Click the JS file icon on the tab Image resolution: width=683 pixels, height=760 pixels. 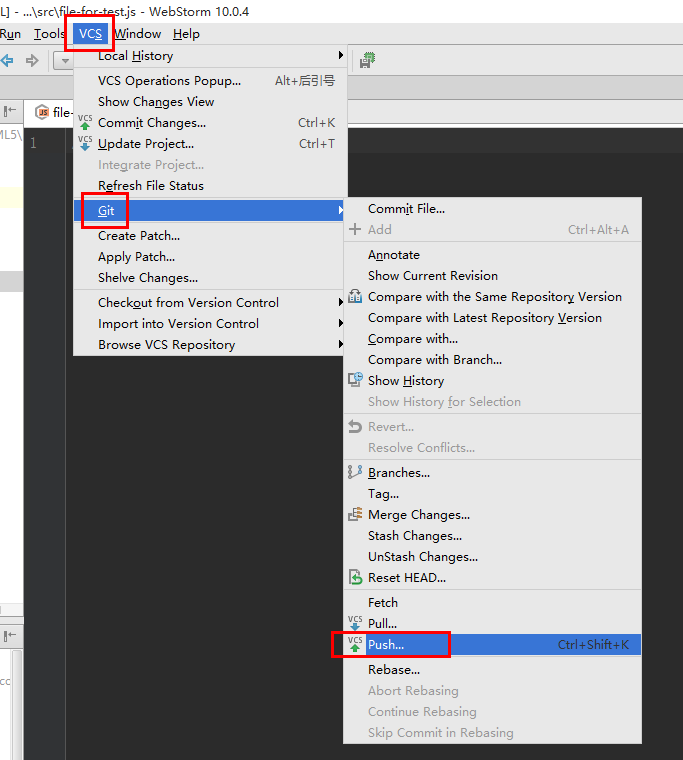click(x=43, y=112)
